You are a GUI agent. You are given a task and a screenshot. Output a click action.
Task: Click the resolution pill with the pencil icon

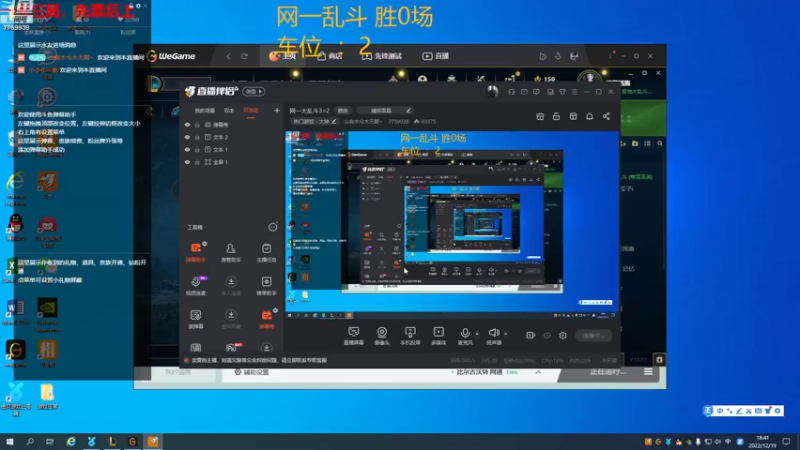385,110
